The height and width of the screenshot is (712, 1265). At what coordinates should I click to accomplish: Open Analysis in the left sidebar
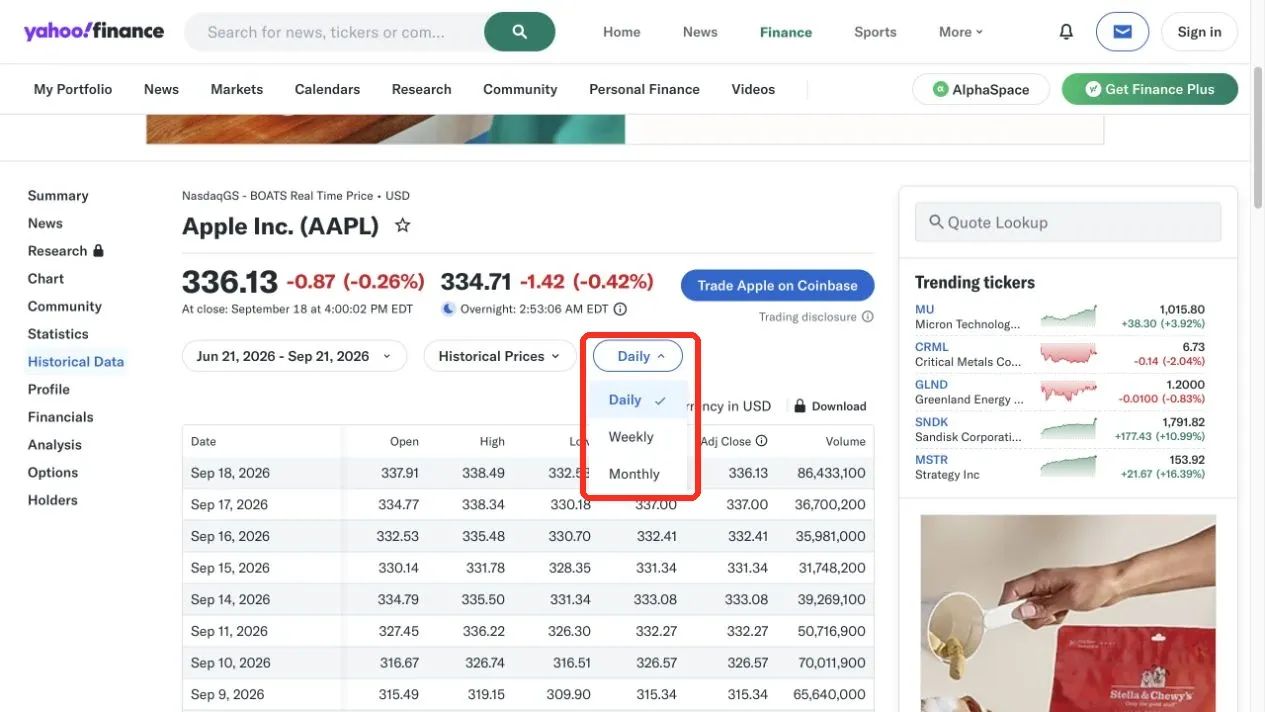tap(55, 445)
